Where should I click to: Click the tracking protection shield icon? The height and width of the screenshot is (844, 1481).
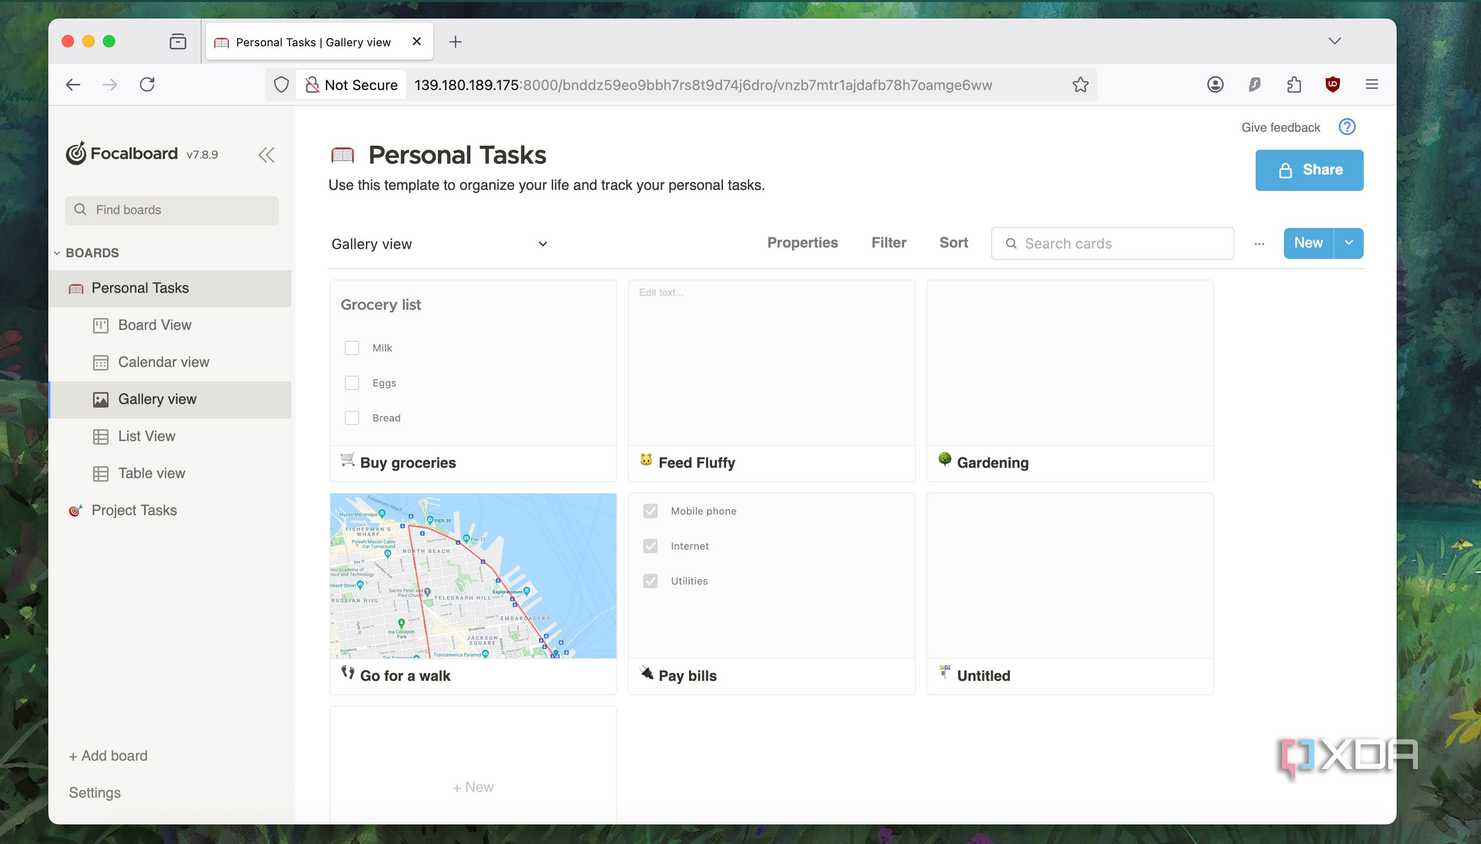point(282,85)
